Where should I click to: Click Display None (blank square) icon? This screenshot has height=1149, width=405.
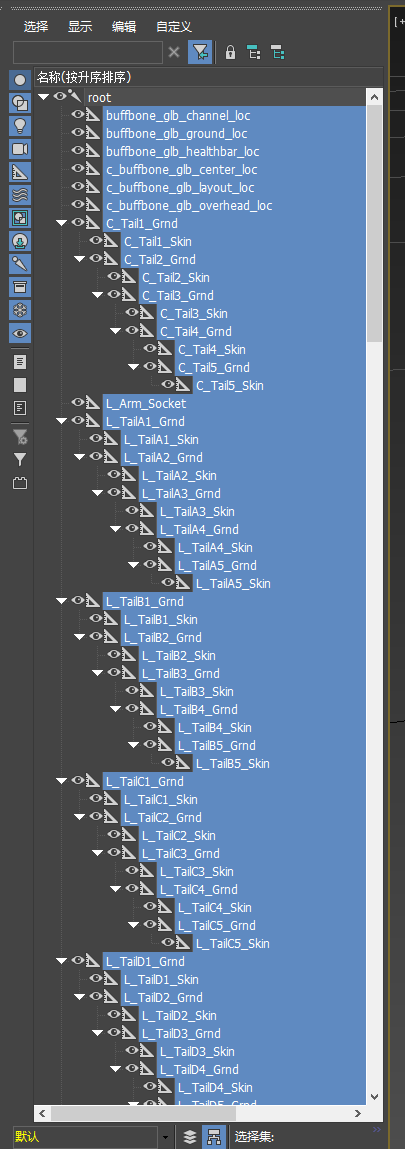(x=20, y=385)
